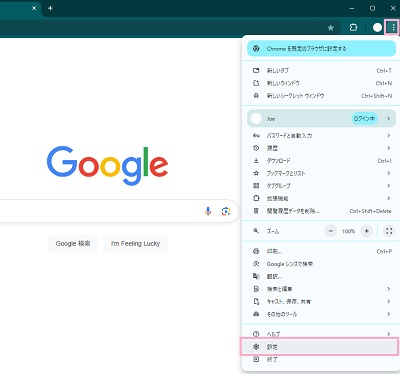Select 終了 (Exit) menu item
400x374 pixels.
click(321, 359)
